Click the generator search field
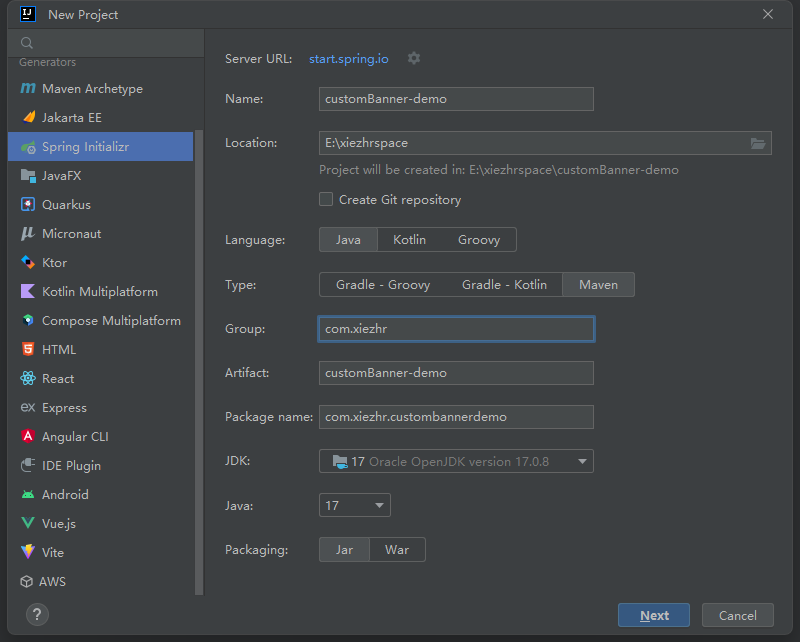 pos(106,43)
